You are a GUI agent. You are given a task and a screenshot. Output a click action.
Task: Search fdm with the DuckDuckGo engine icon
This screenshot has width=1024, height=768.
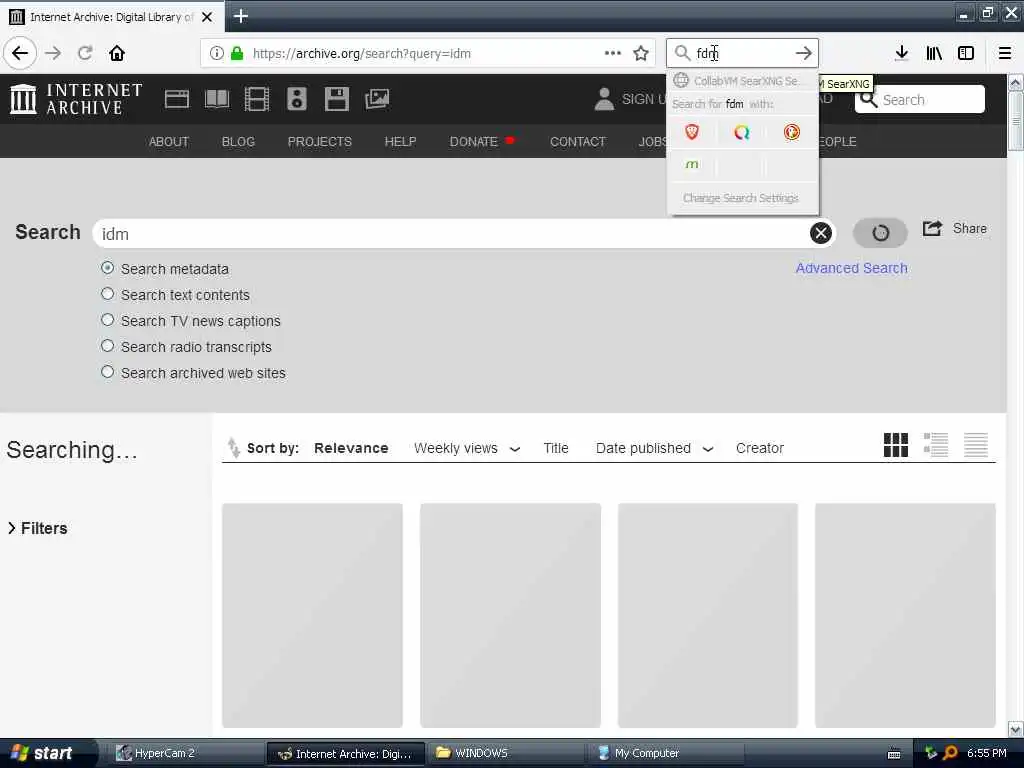coord(792,133)
